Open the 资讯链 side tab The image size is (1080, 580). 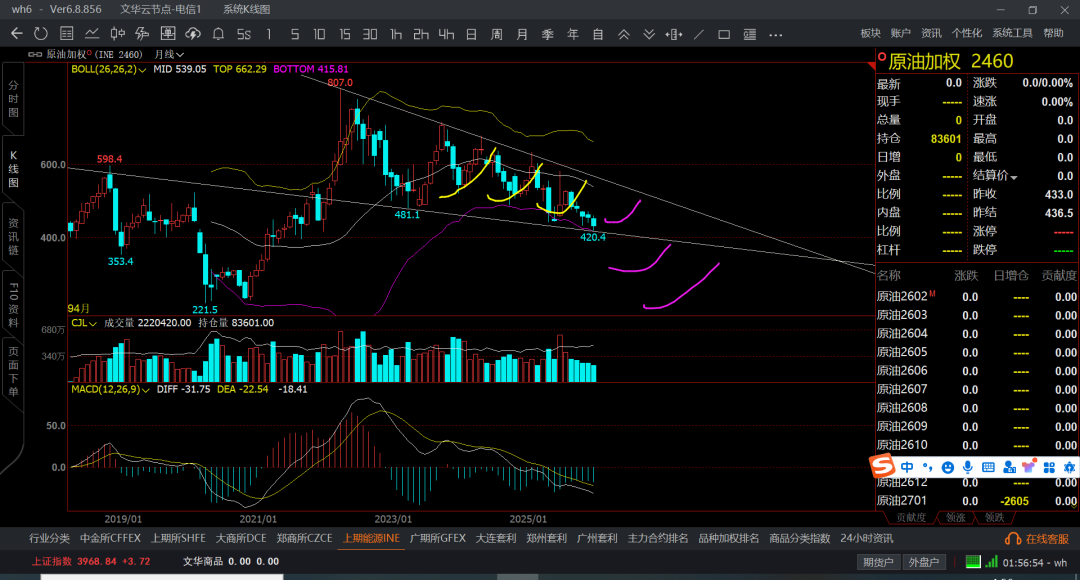pos(13,238)
